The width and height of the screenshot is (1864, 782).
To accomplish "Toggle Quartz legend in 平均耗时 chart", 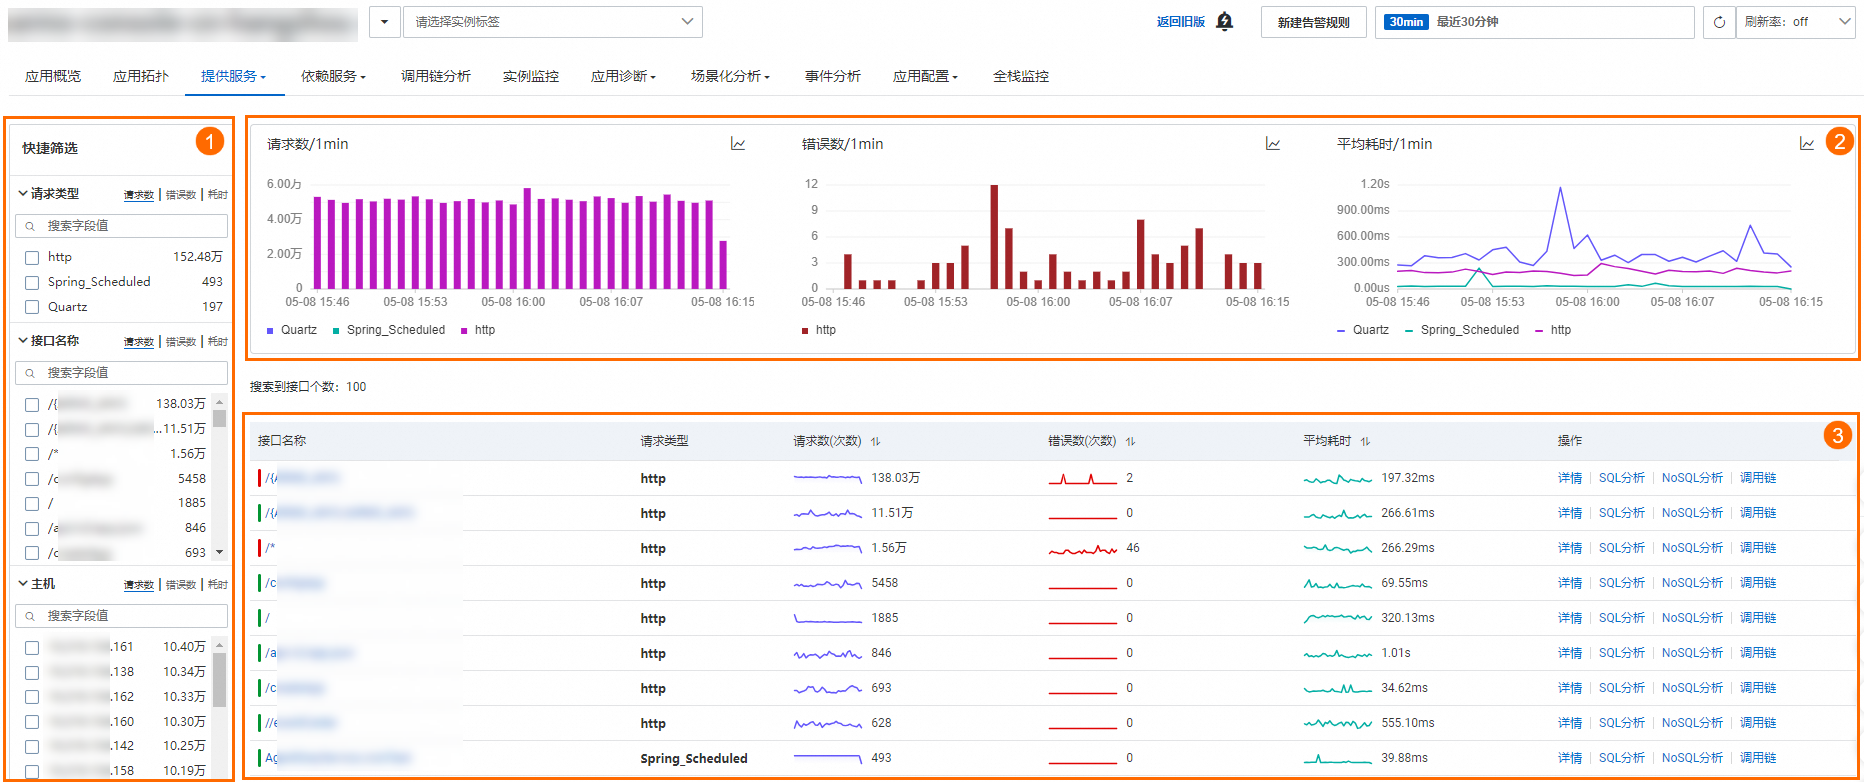I will point(1363,330).
